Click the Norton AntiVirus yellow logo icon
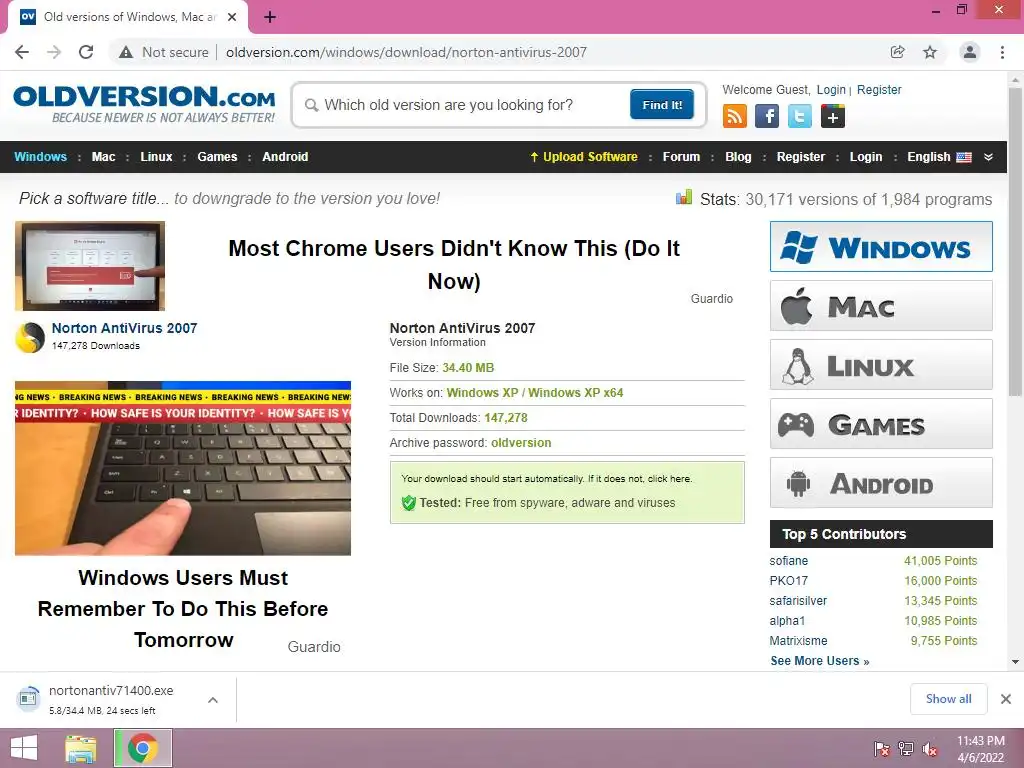This screenshot has width=1024, height=768. (29, 338)
